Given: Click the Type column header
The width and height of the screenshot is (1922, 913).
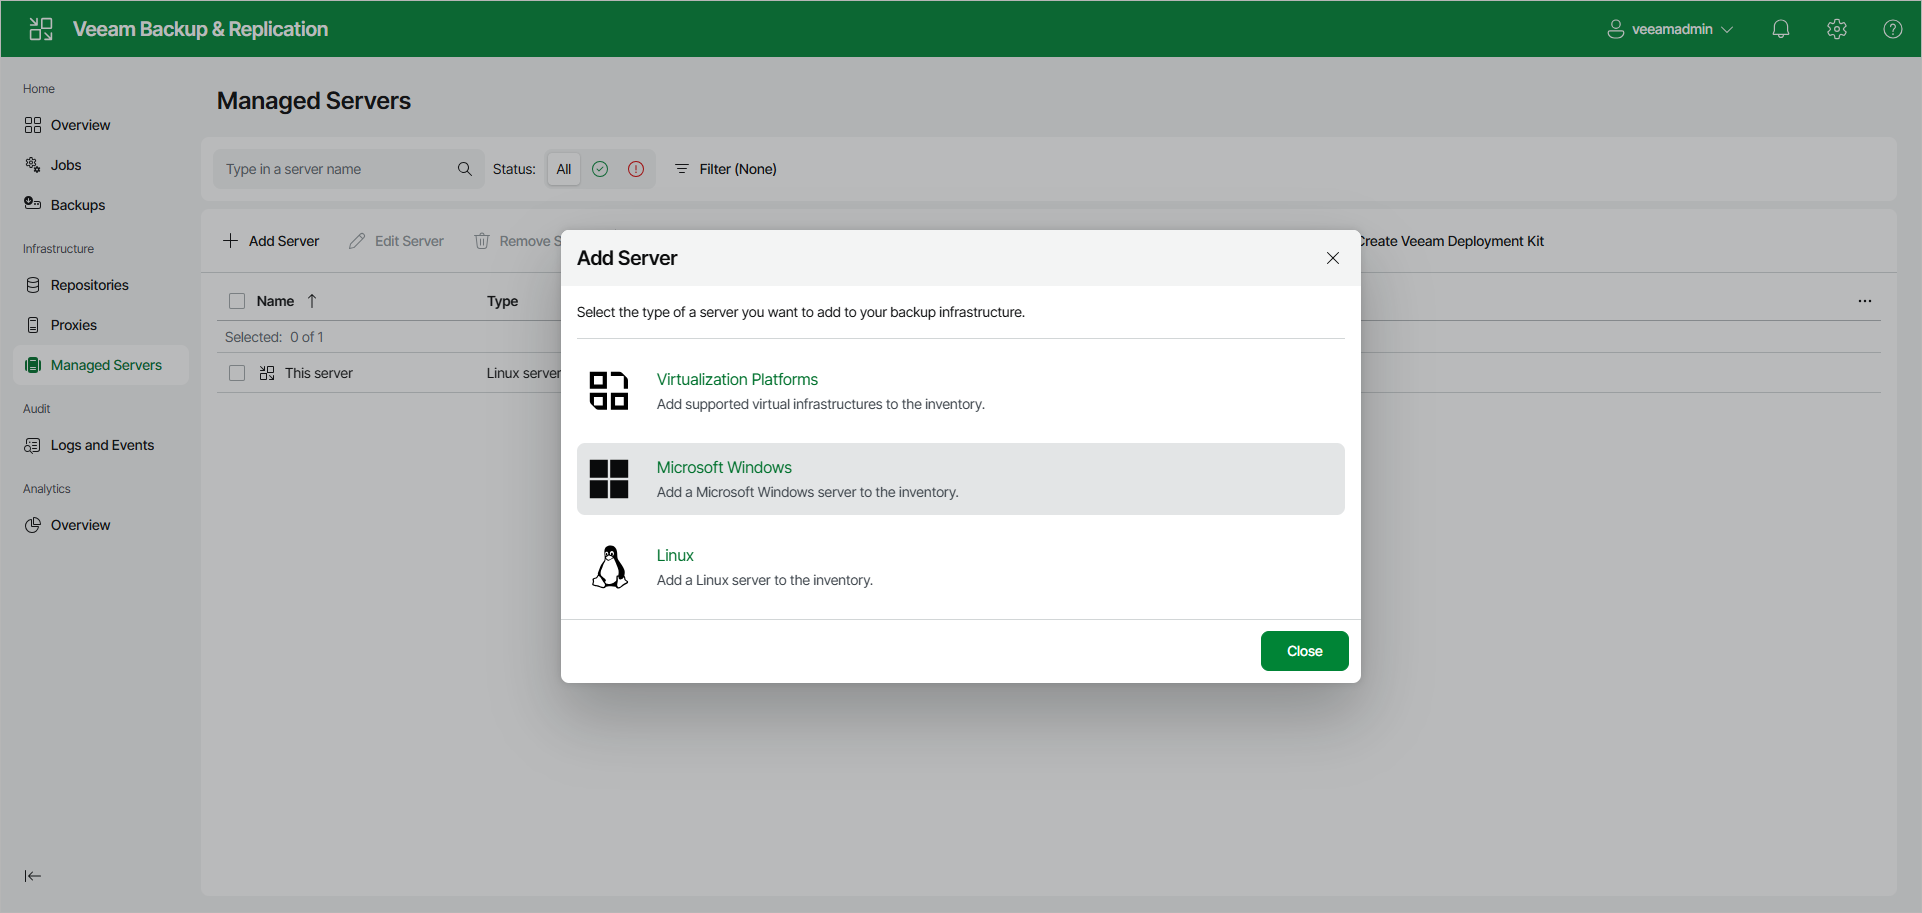Looking at the screenshot, I should (x=502, y=301).
